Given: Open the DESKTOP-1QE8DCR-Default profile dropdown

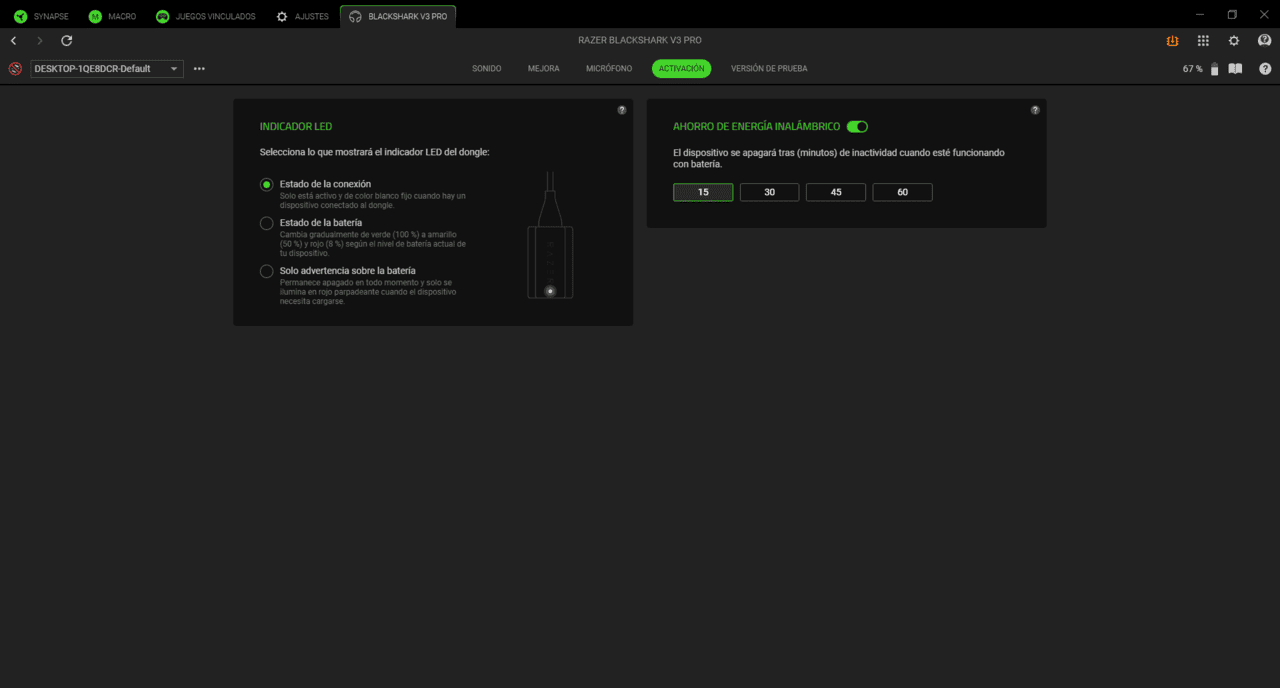Looking at the screenshot, I should coord(107,69).
